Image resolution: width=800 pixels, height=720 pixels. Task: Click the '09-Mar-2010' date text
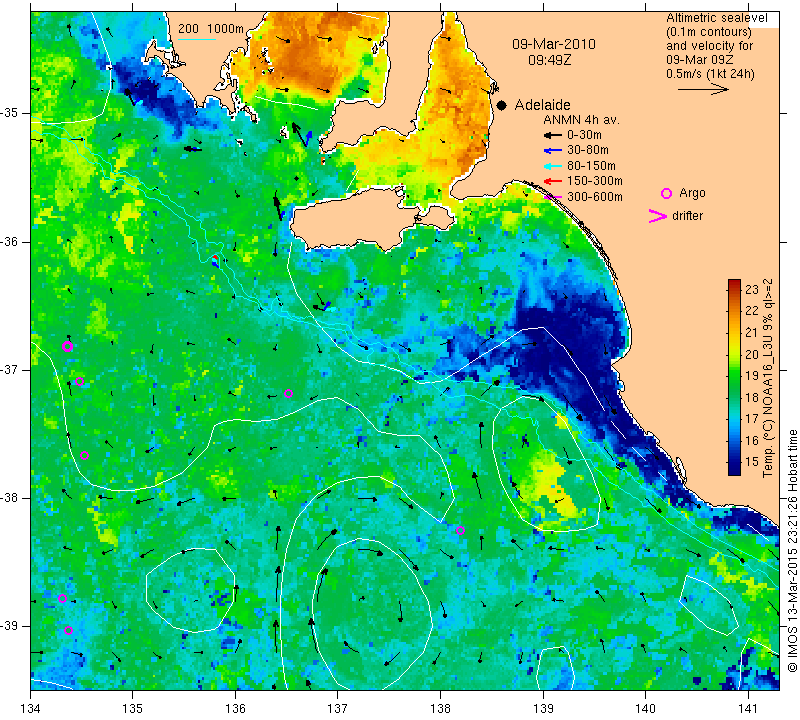[554, 44]
